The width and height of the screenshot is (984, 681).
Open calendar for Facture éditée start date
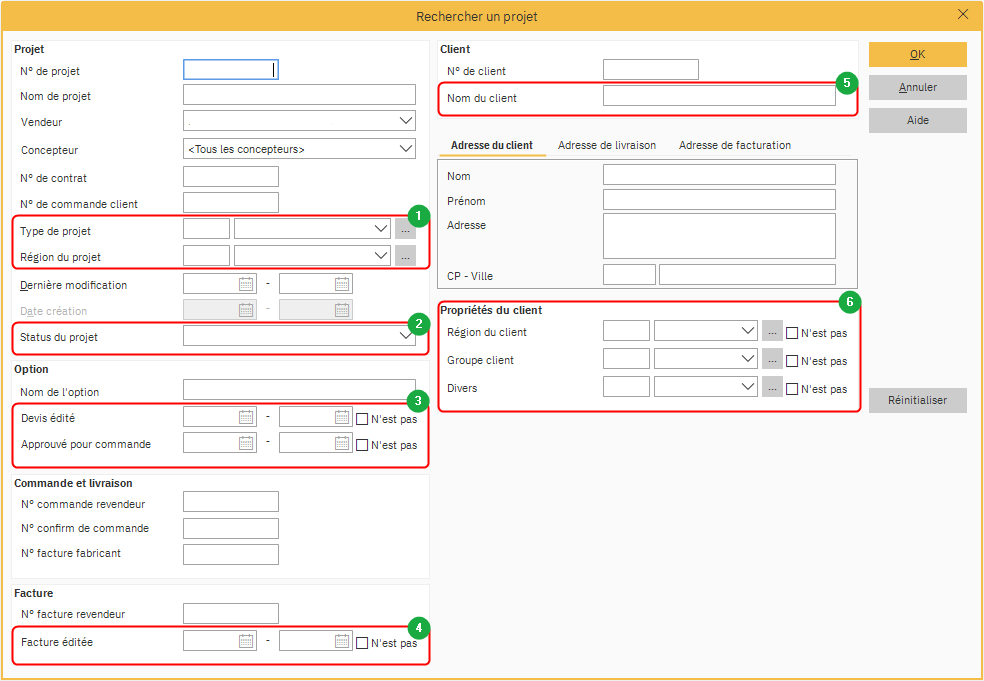tap(246, 642)
